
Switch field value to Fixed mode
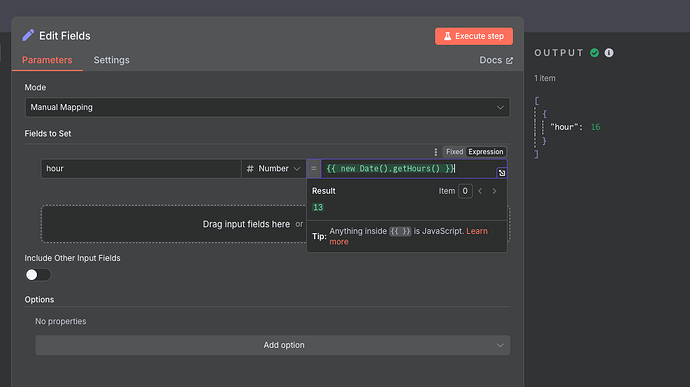click(x=454, y=151)
